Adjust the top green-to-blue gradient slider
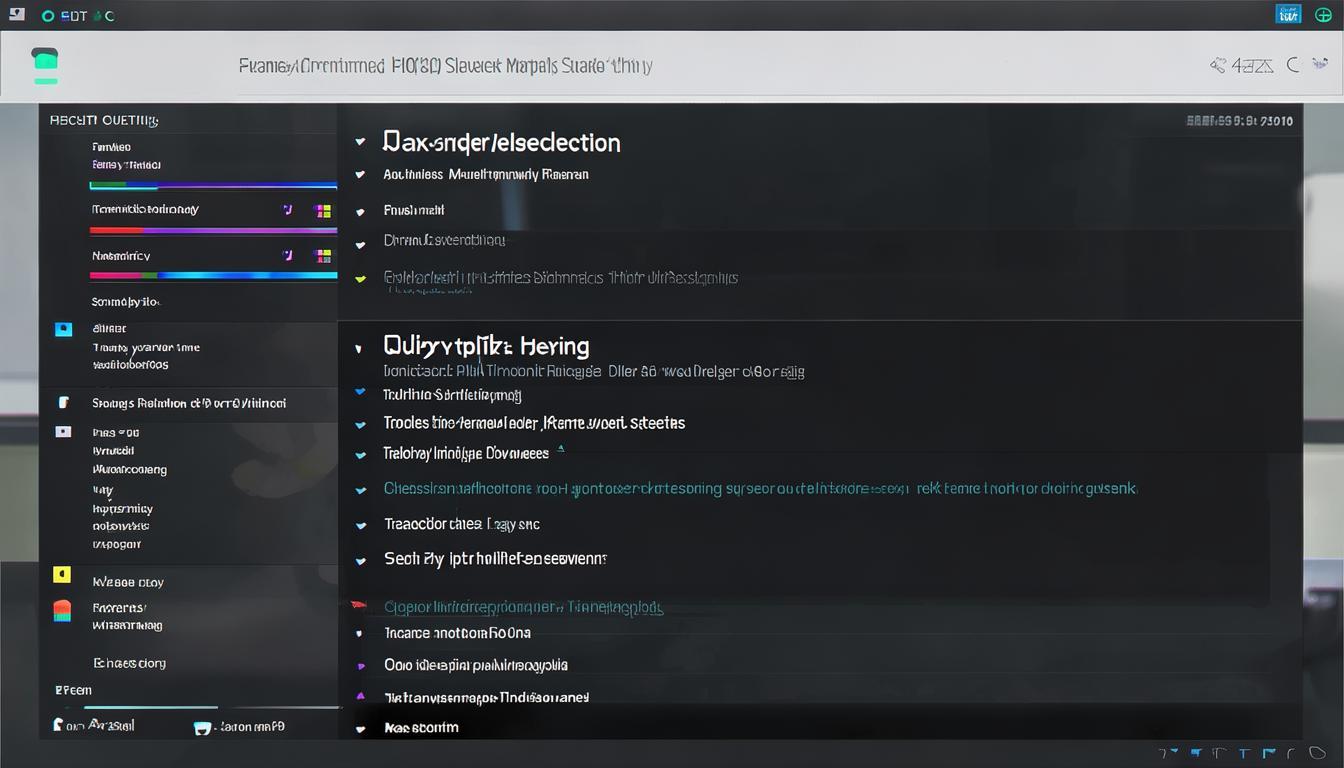Viewport: 1344px width, 768px height. pyautogui.click(x=213, y=185)
